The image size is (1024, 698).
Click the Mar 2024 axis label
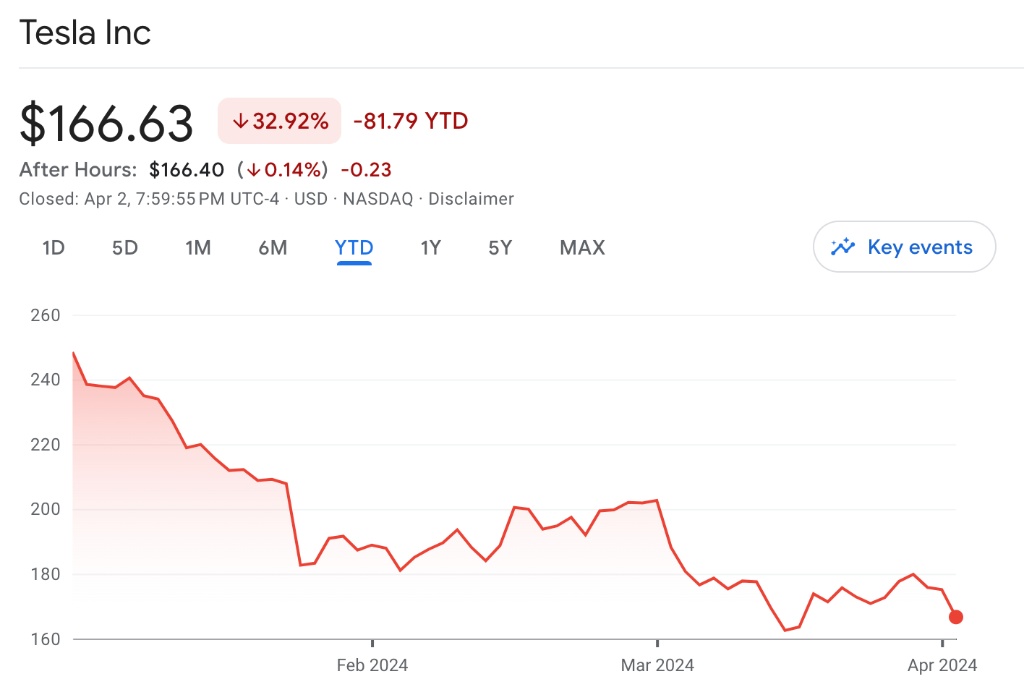click(657, 665)
